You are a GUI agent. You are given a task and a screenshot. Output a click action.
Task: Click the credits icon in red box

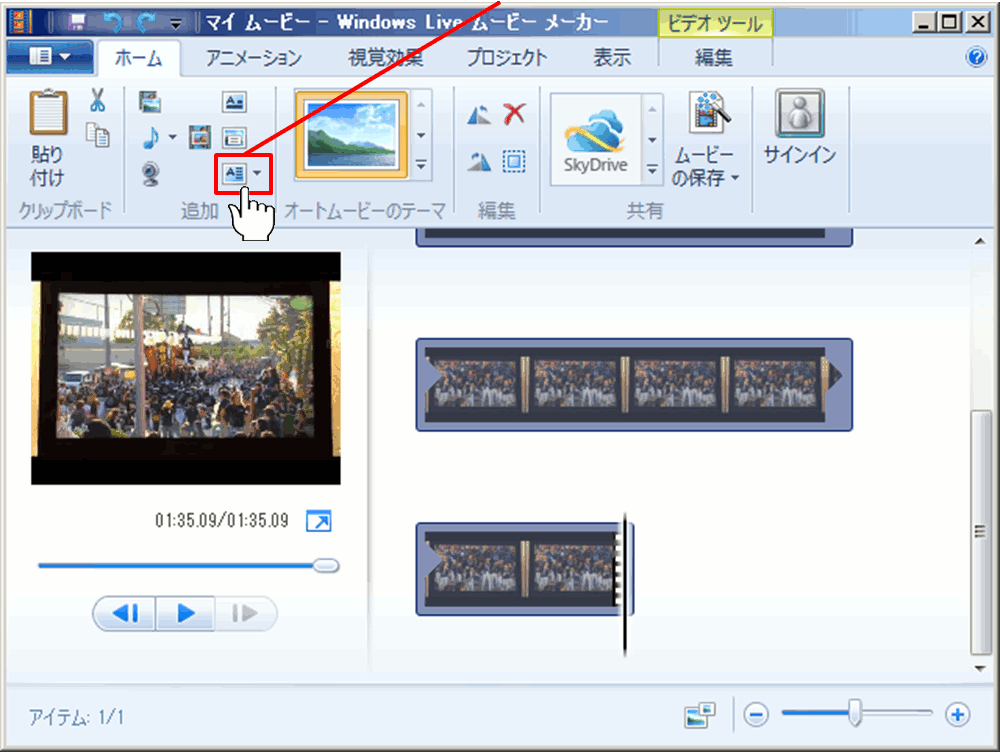pos(234,174)
